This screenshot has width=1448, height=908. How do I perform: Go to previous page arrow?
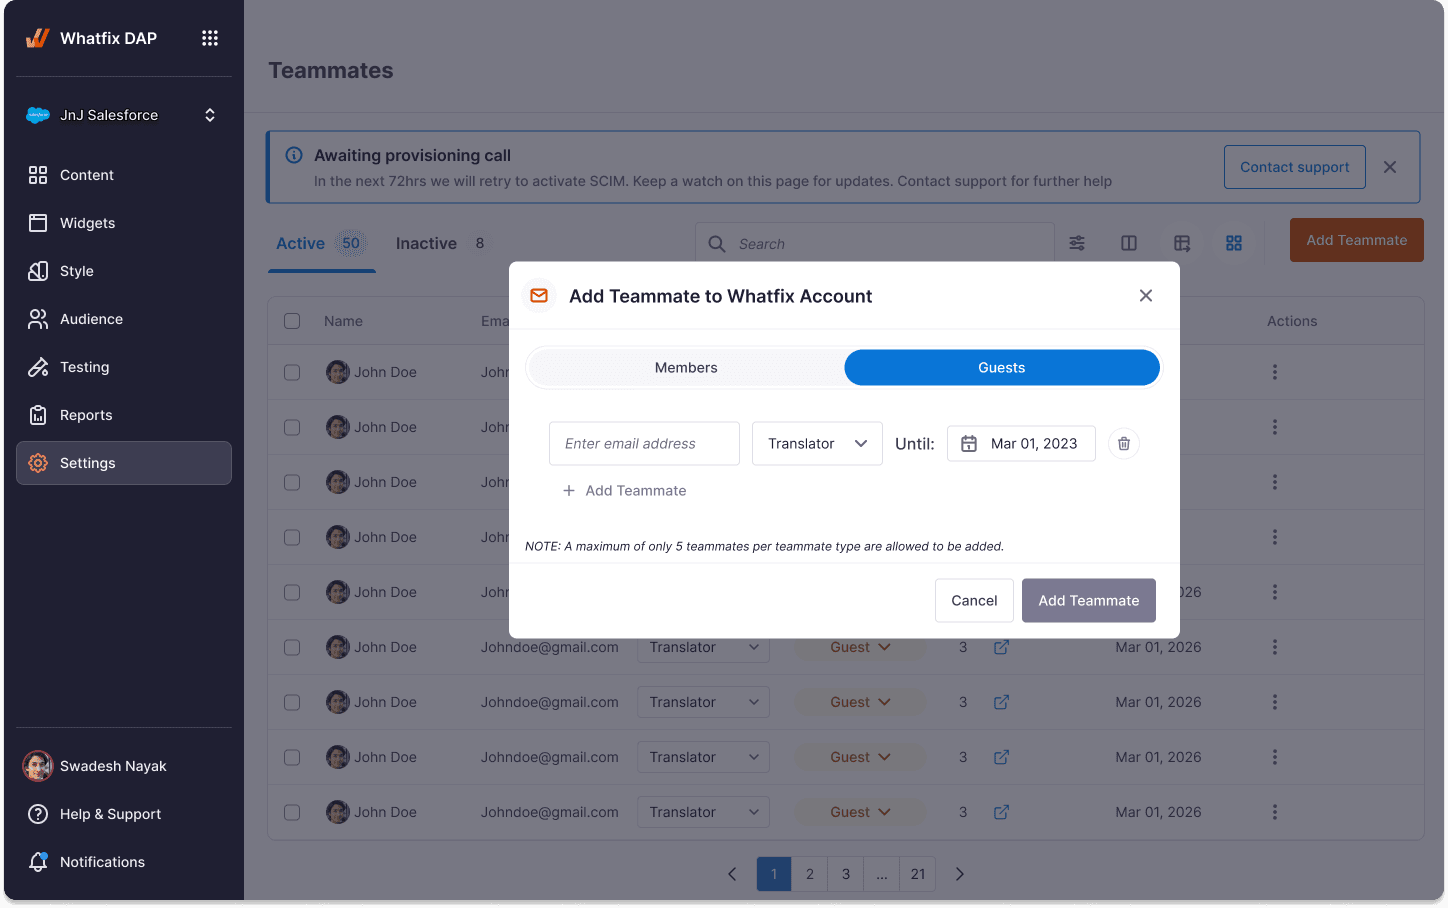(732, 874)
